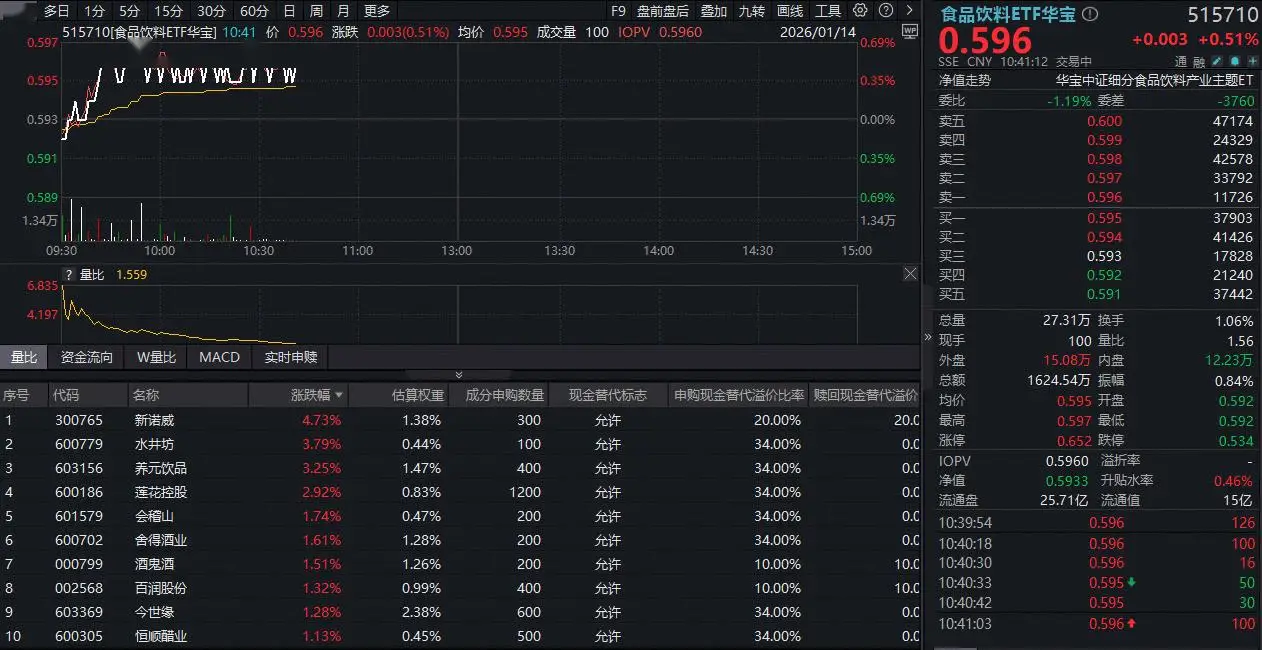This screenshot has width=1262, height=650.
Task: Click the F9 button in the toolbar
Action: click(617, 11)
